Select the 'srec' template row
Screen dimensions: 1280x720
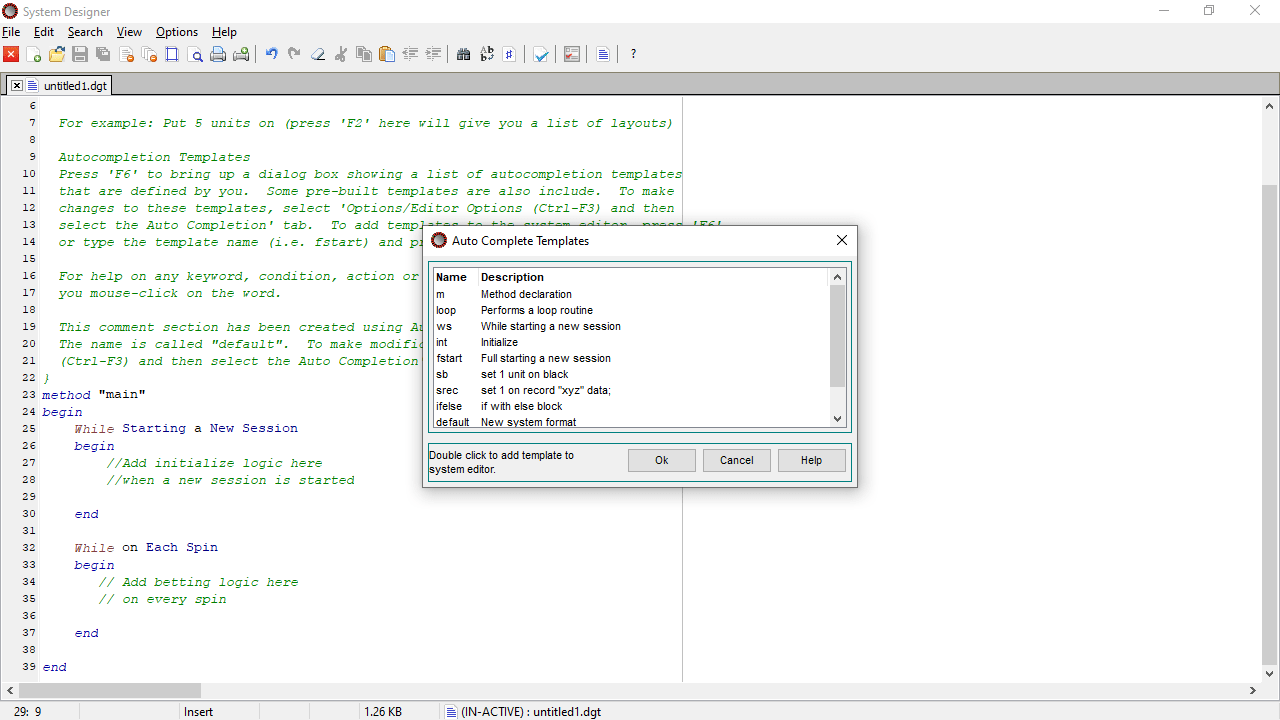point(632,390)
